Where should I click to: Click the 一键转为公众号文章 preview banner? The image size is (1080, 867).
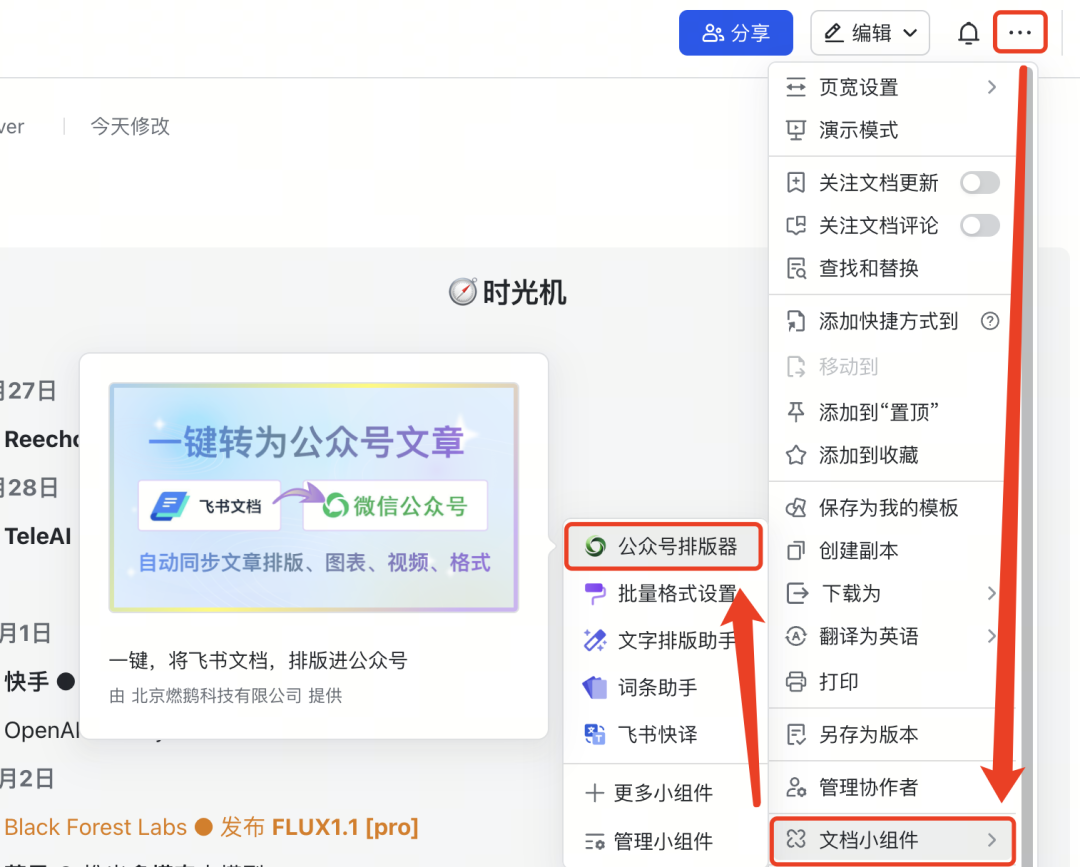tap(313, 497)
